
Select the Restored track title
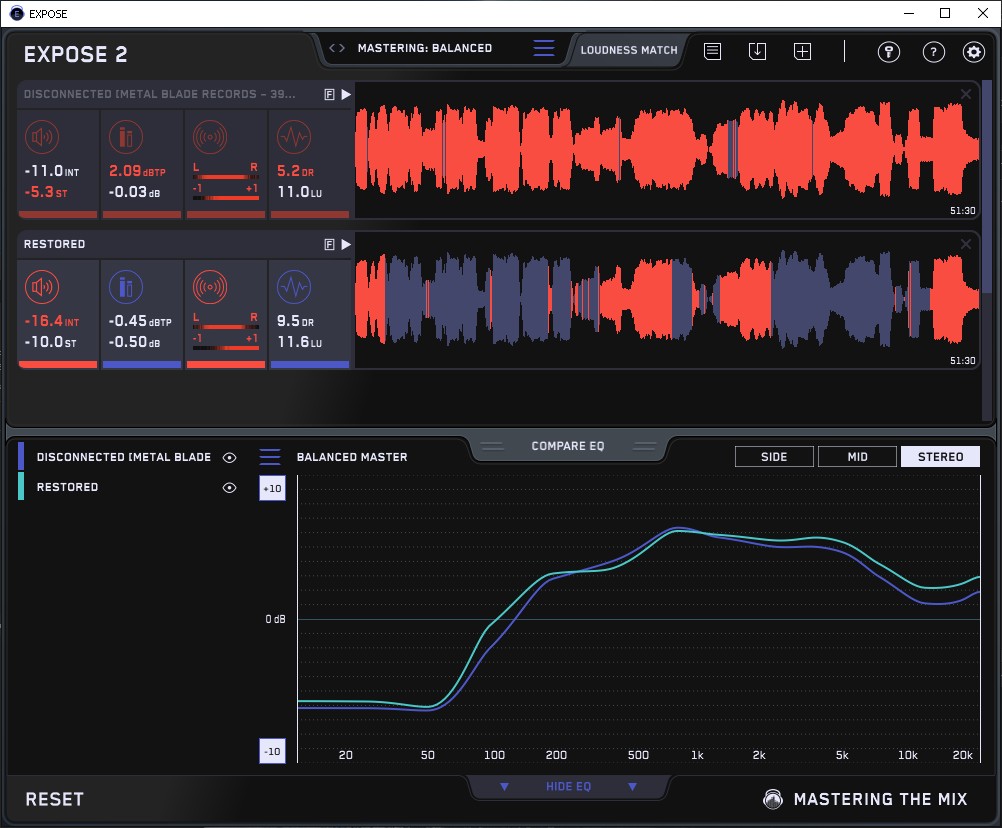(x=54, y=244)
